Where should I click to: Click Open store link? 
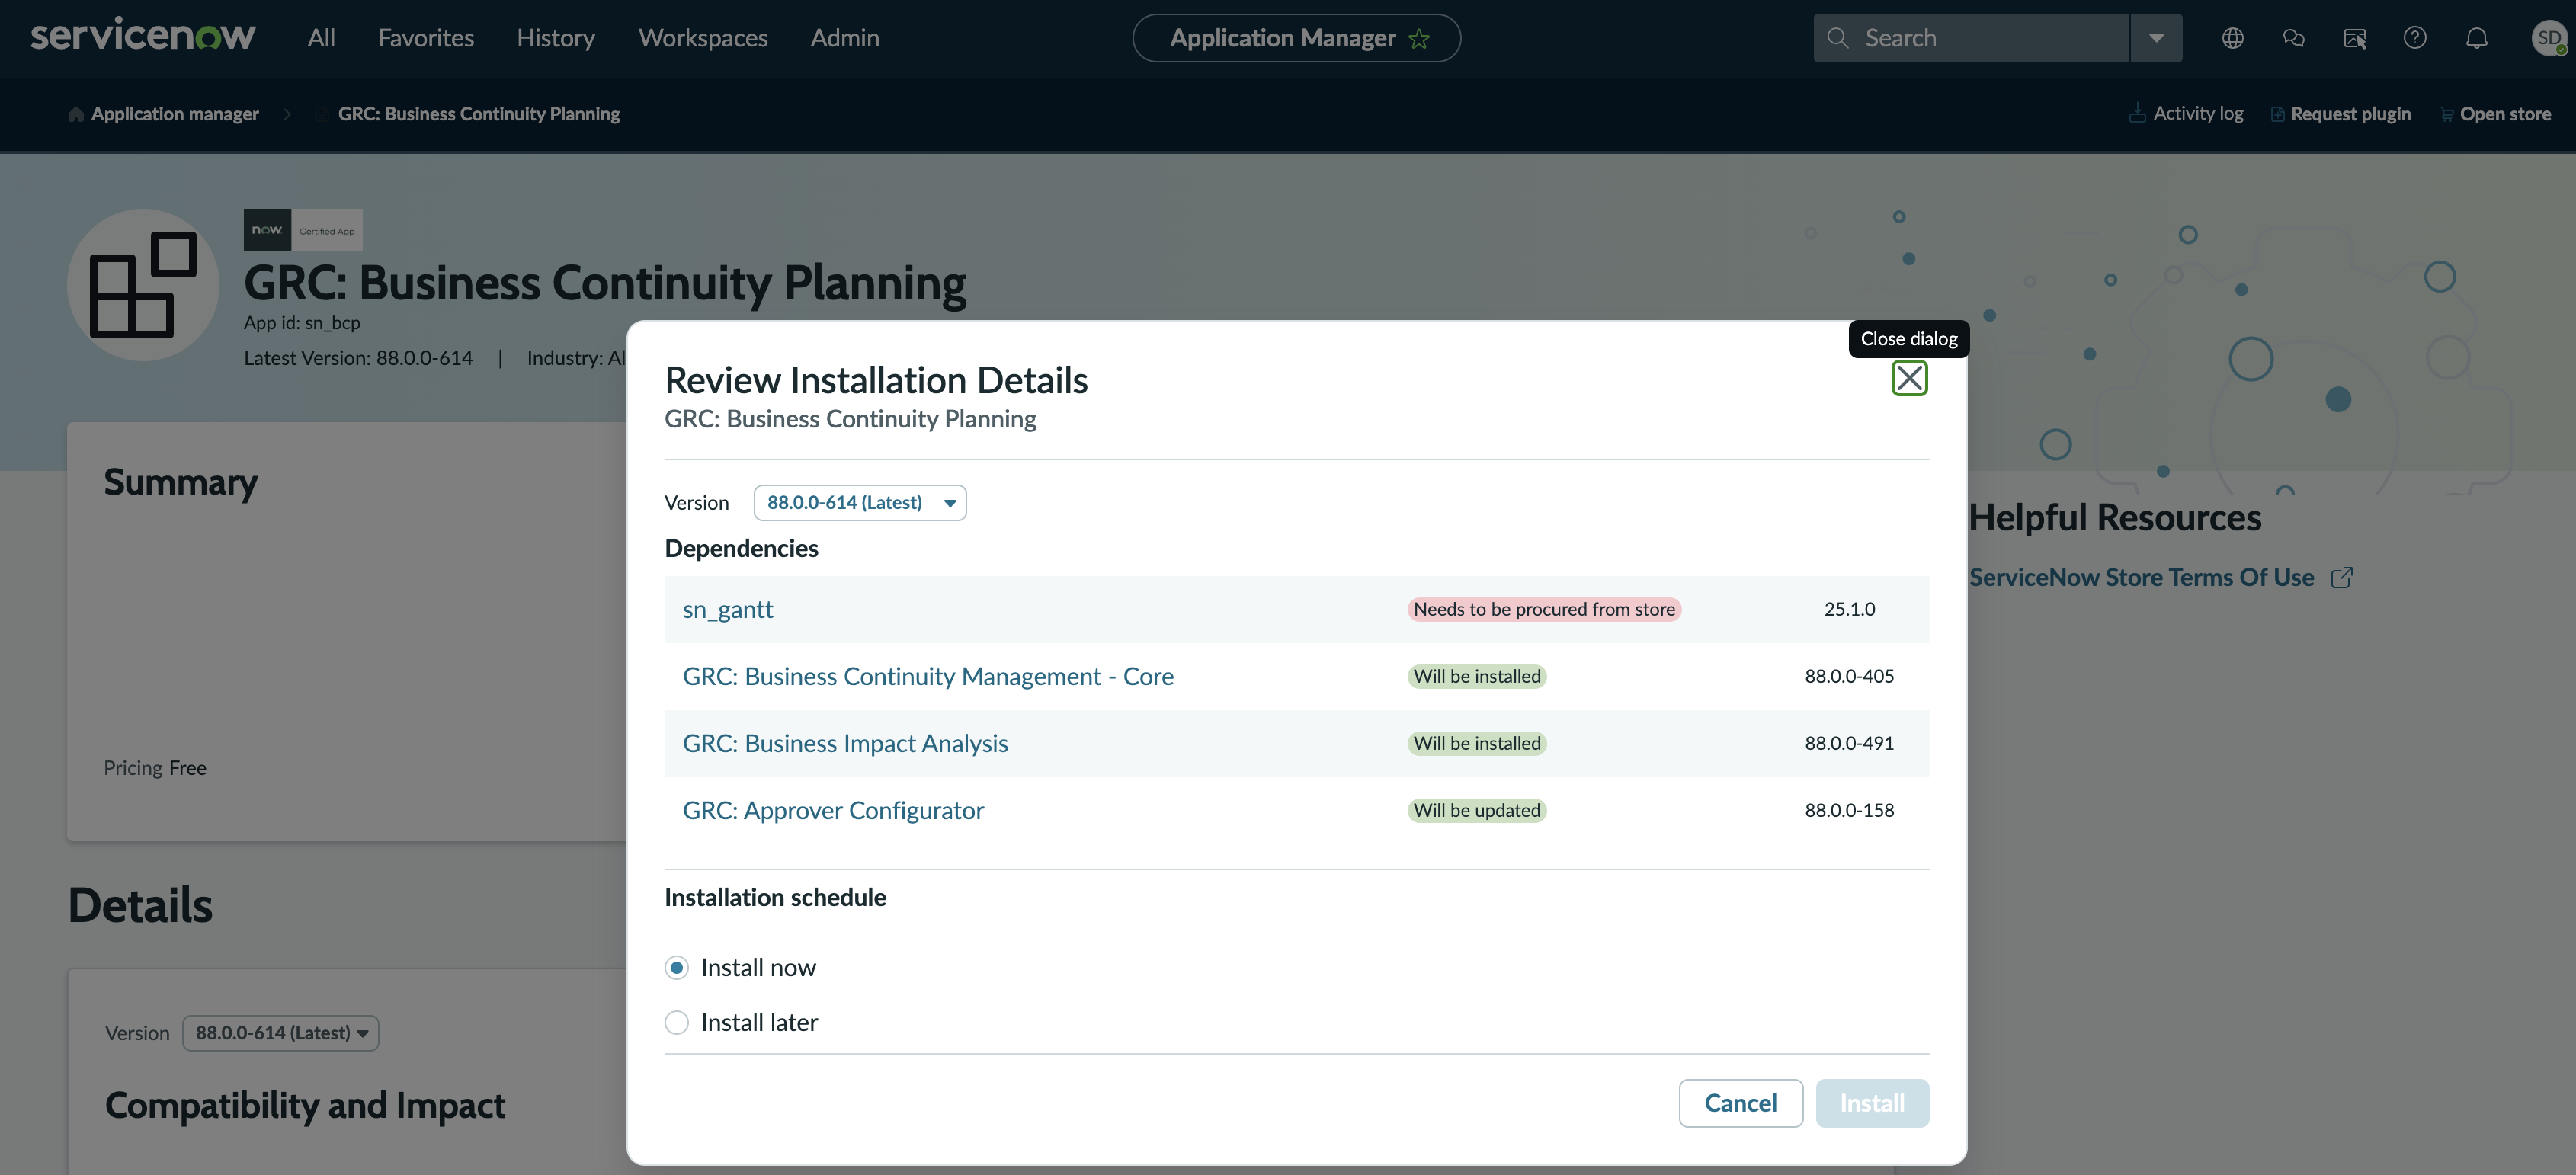coord(2504,114)
